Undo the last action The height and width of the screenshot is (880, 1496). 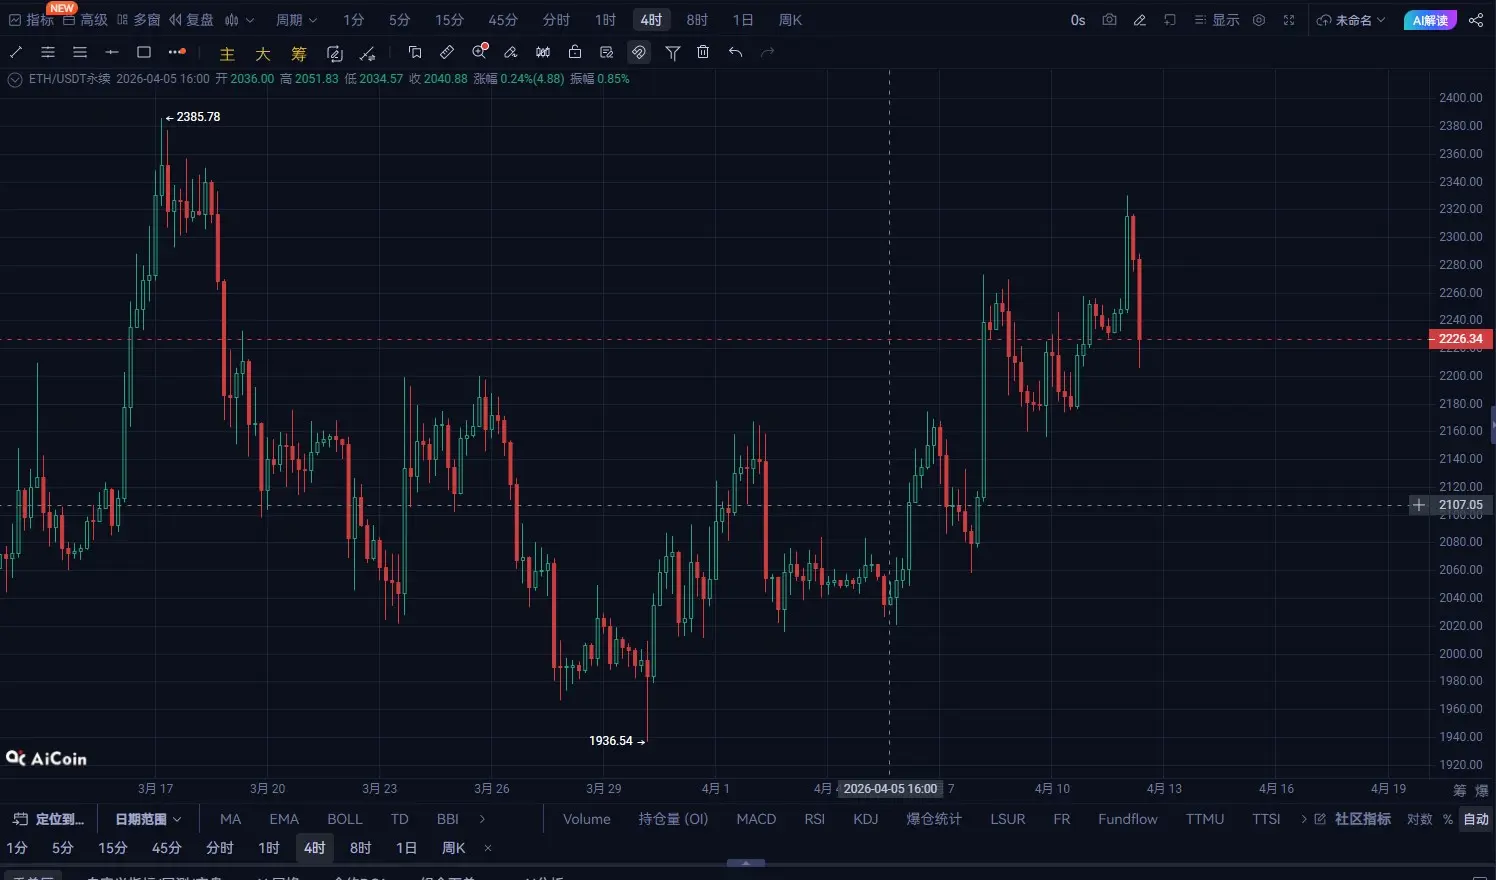736,52
